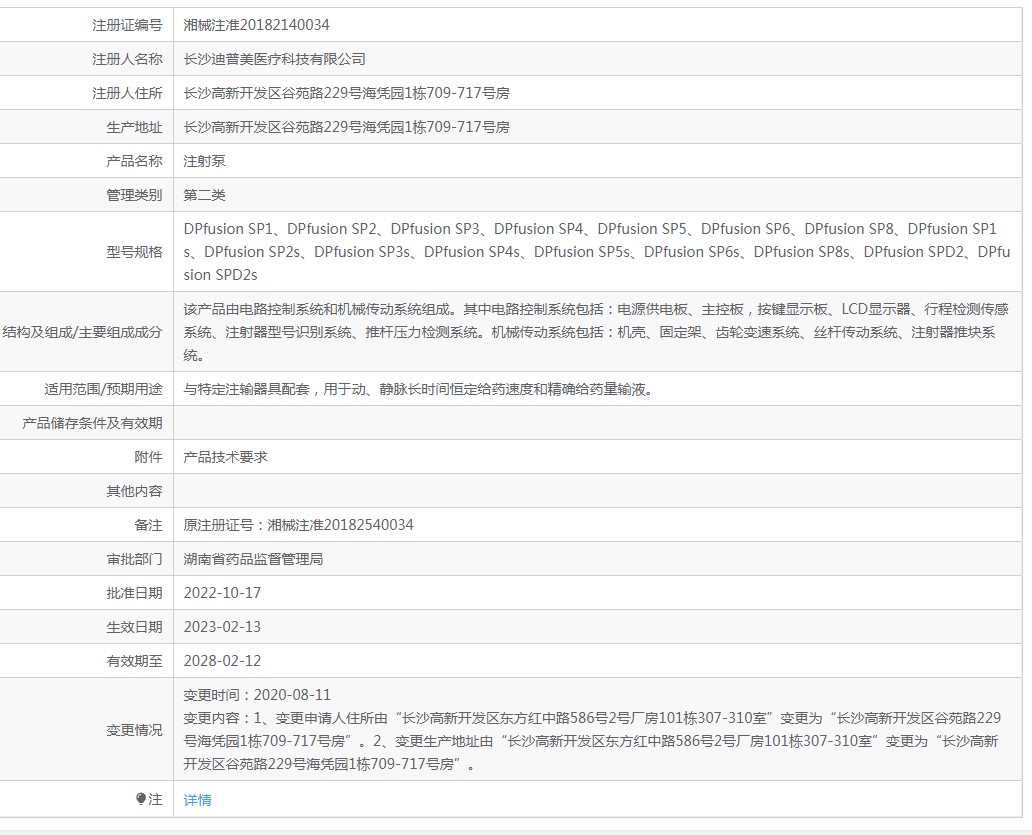Select the 型号规格 label
Image resolution: width=1032 pixels, height=835 pixels.
(134, 252)
